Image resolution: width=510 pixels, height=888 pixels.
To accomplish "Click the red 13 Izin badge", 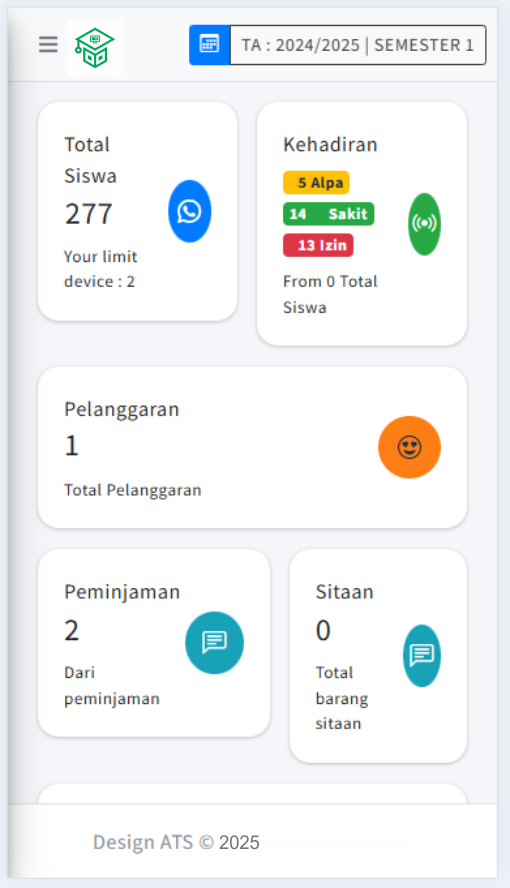I will tap(318, 245).
